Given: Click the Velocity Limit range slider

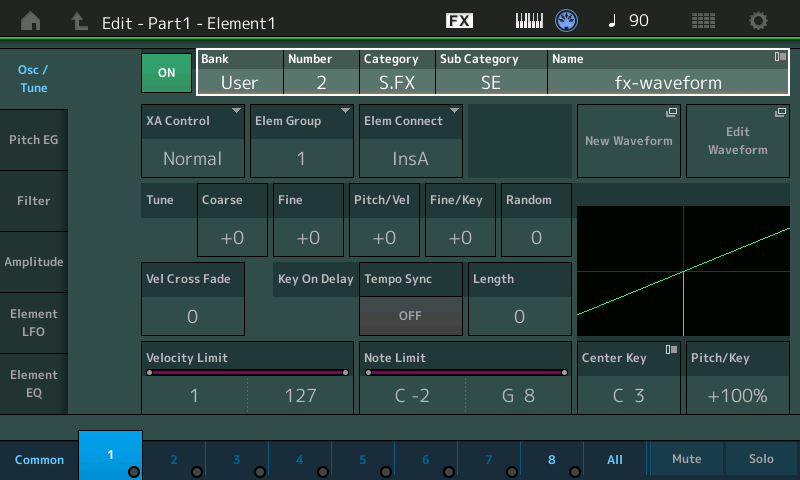Looking at the screenshot, I should click(247, 373).
